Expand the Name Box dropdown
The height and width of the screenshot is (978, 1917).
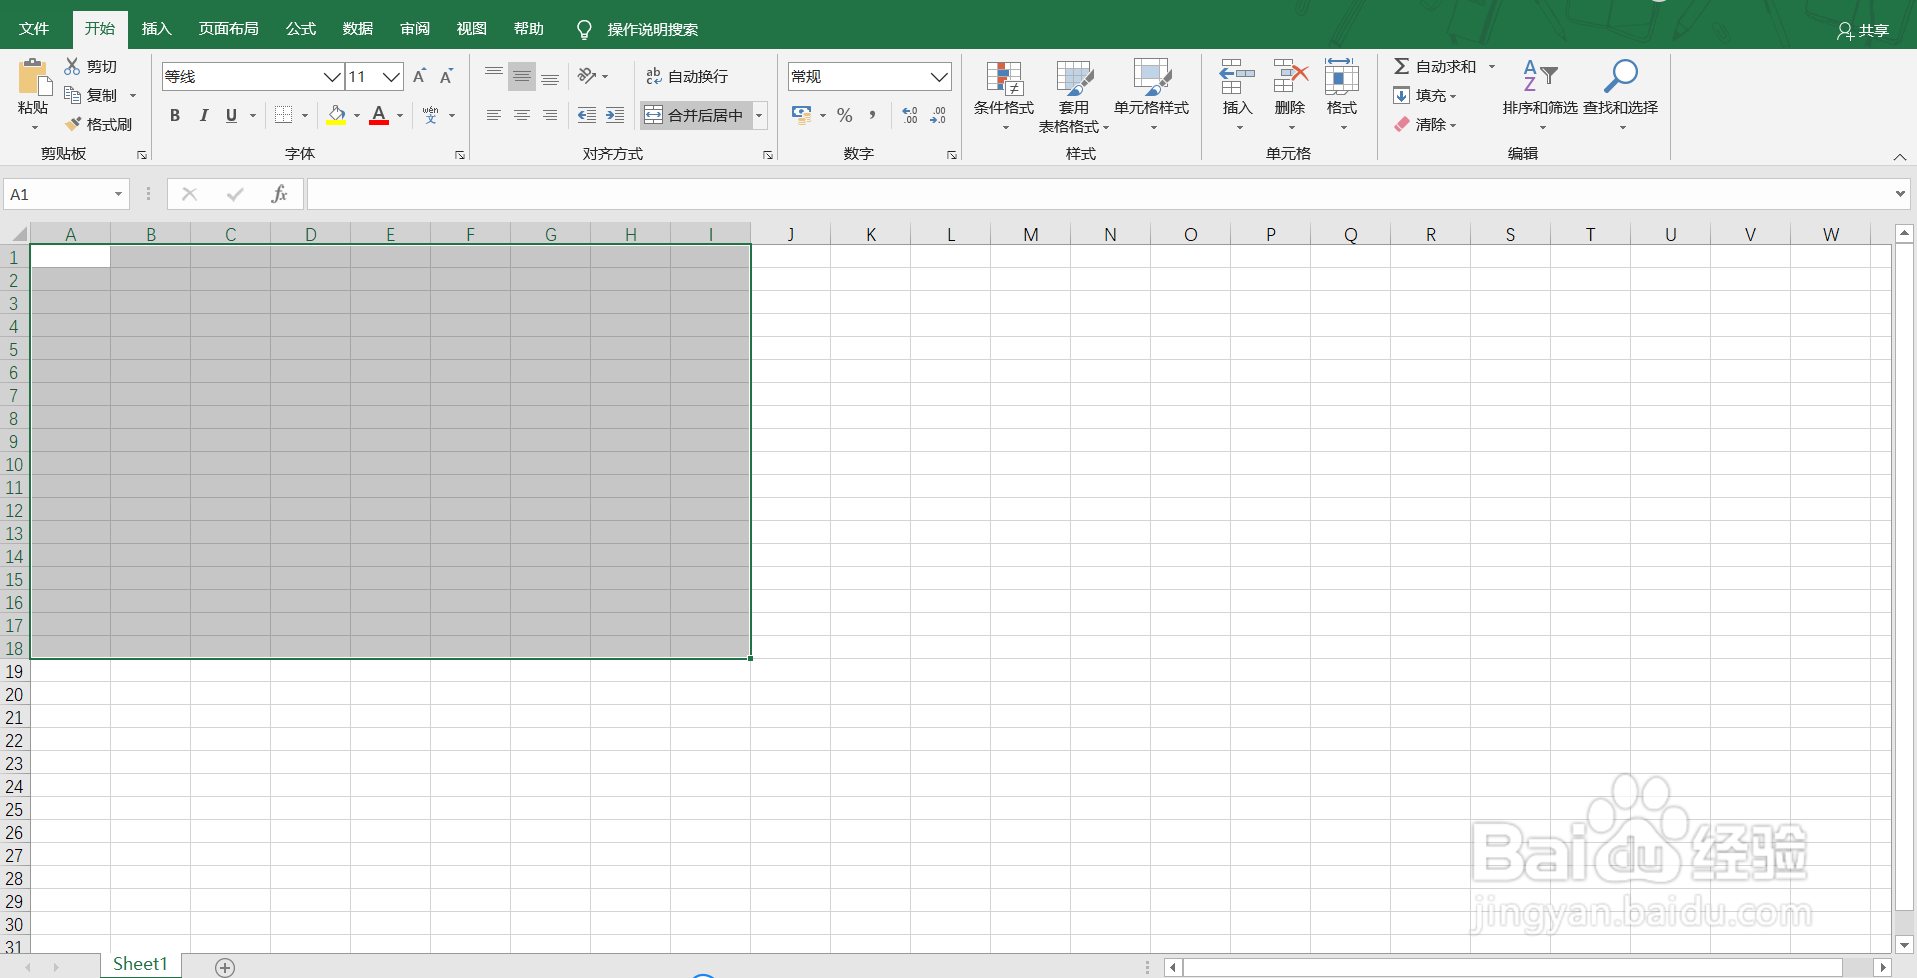(118, 194)
